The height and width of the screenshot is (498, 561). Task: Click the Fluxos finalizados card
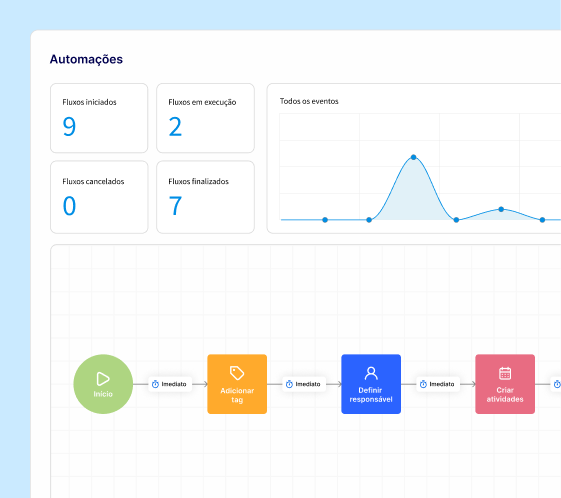[x=205, y=197]
